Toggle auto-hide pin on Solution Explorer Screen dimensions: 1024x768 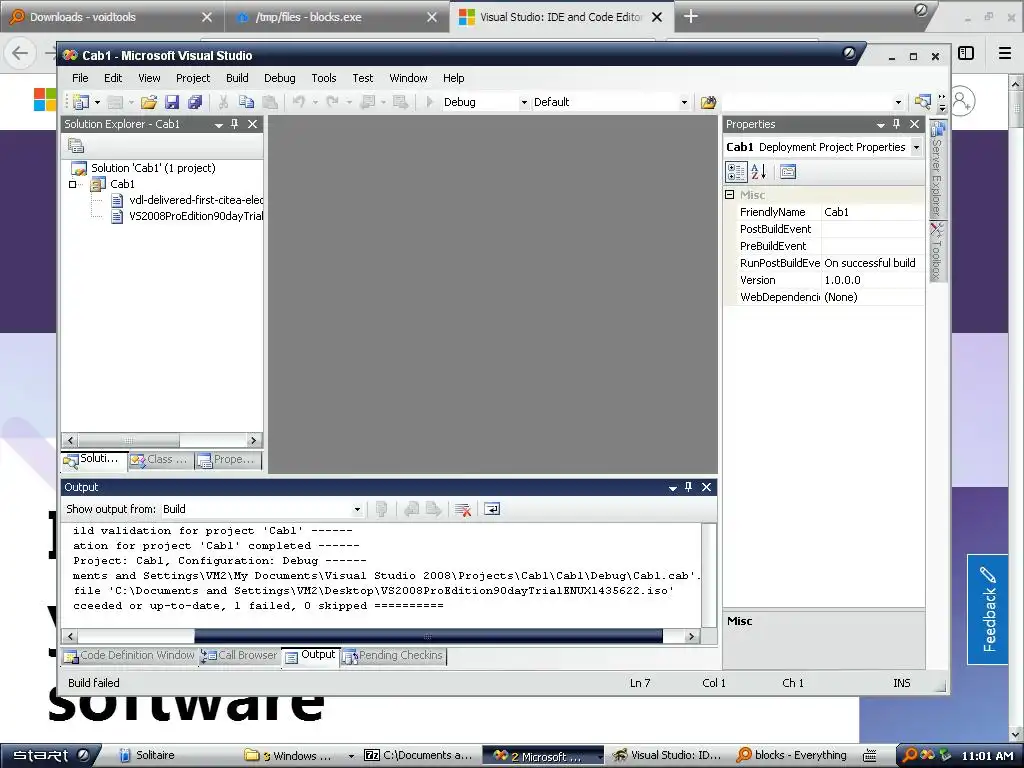point(234,124)
